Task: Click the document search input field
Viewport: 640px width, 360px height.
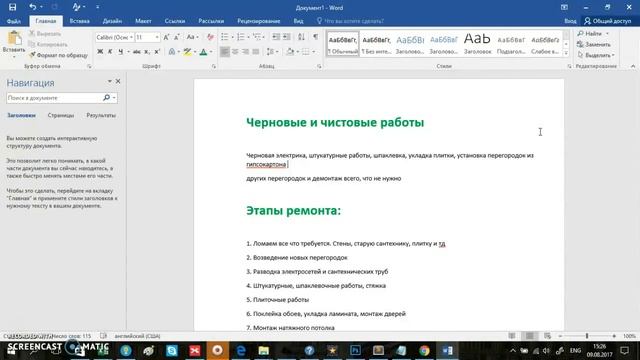Action: 53,98
